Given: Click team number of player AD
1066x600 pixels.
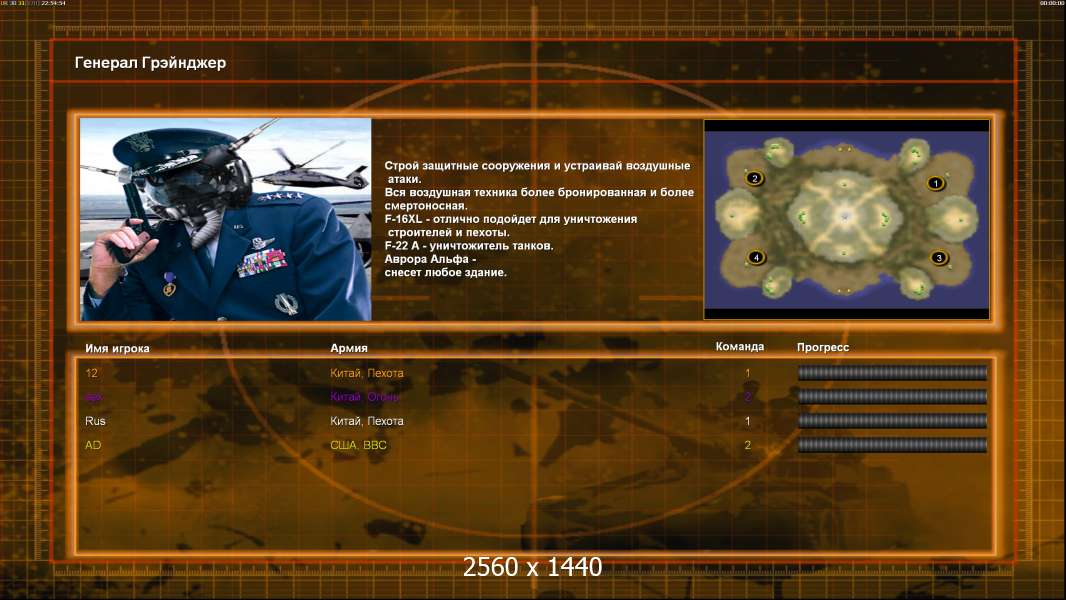Looking at the screenshot, I should click(x=747, y=445).
